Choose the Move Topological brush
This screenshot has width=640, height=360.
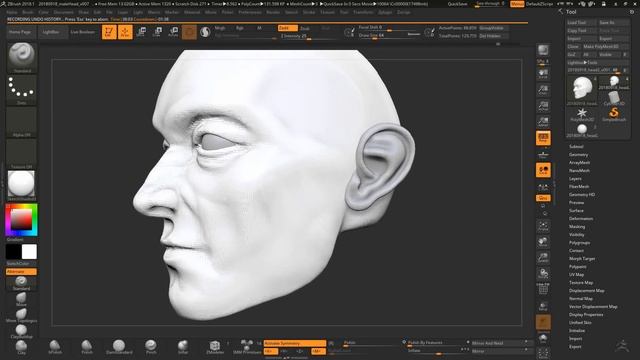click(21, 315)
